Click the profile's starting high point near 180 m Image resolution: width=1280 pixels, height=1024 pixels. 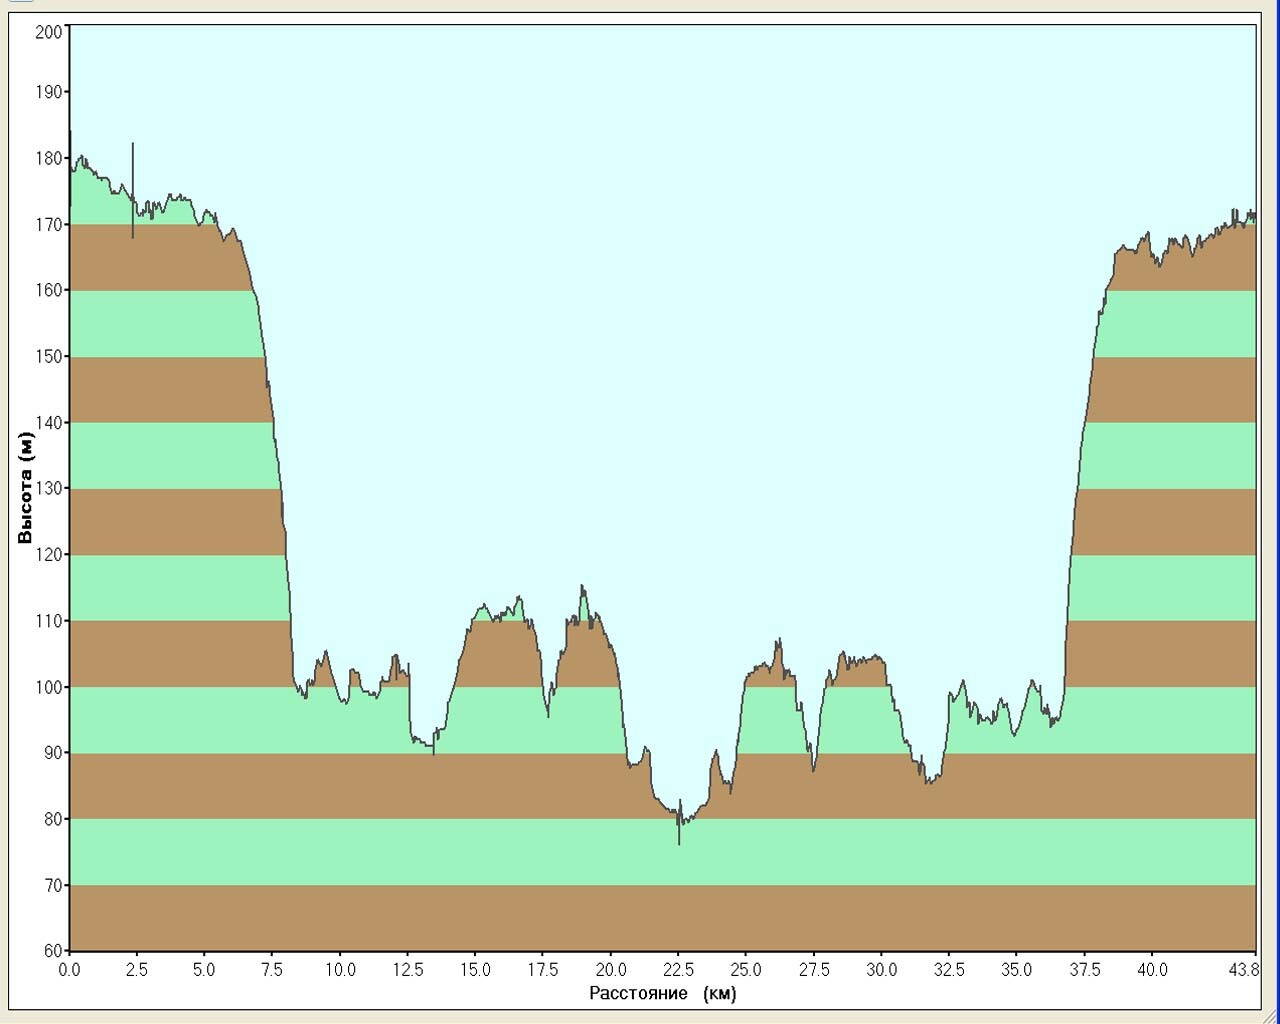(x=81, y=158)
